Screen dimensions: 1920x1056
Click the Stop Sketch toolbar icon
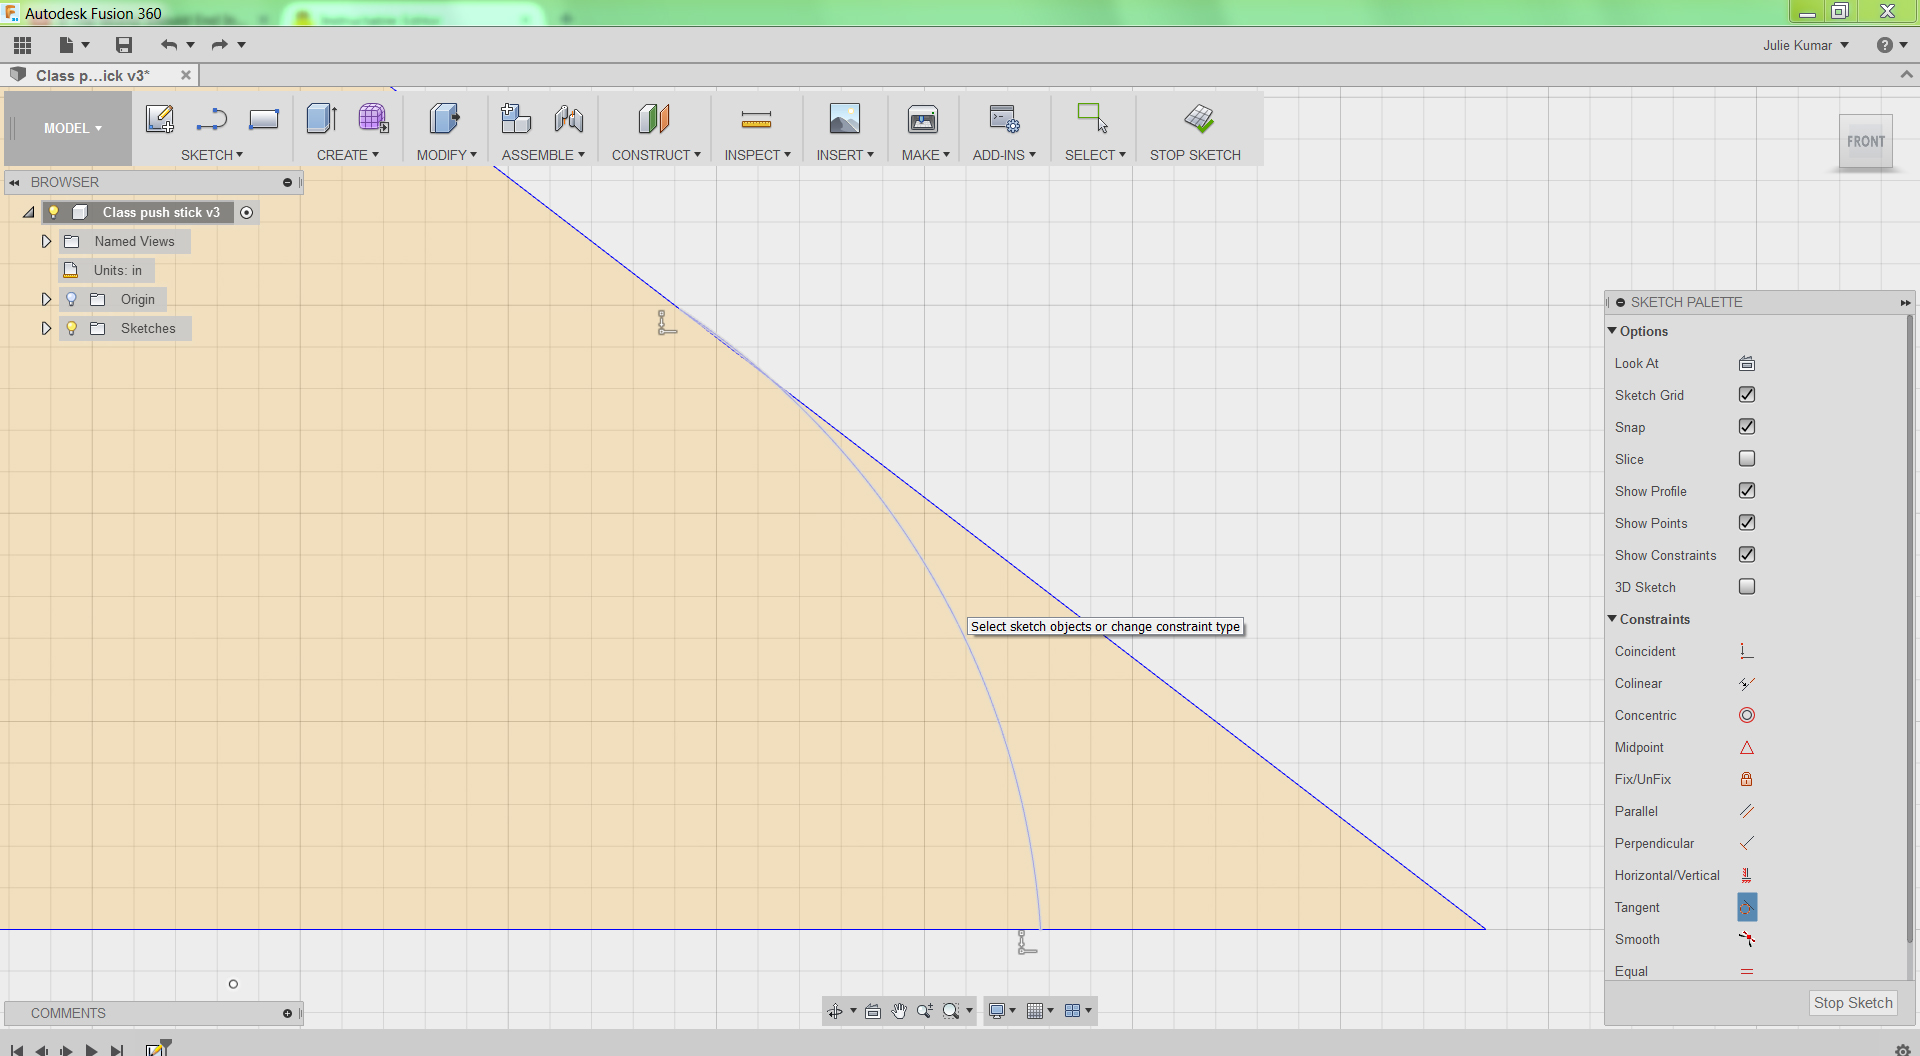[x=1199, y=119]
